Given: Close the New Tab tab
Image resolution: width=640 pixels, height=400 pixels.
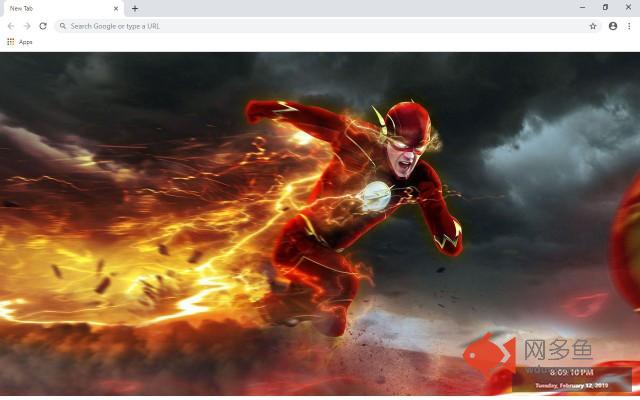Looking at the screenshot, I should tap(116, 8).
